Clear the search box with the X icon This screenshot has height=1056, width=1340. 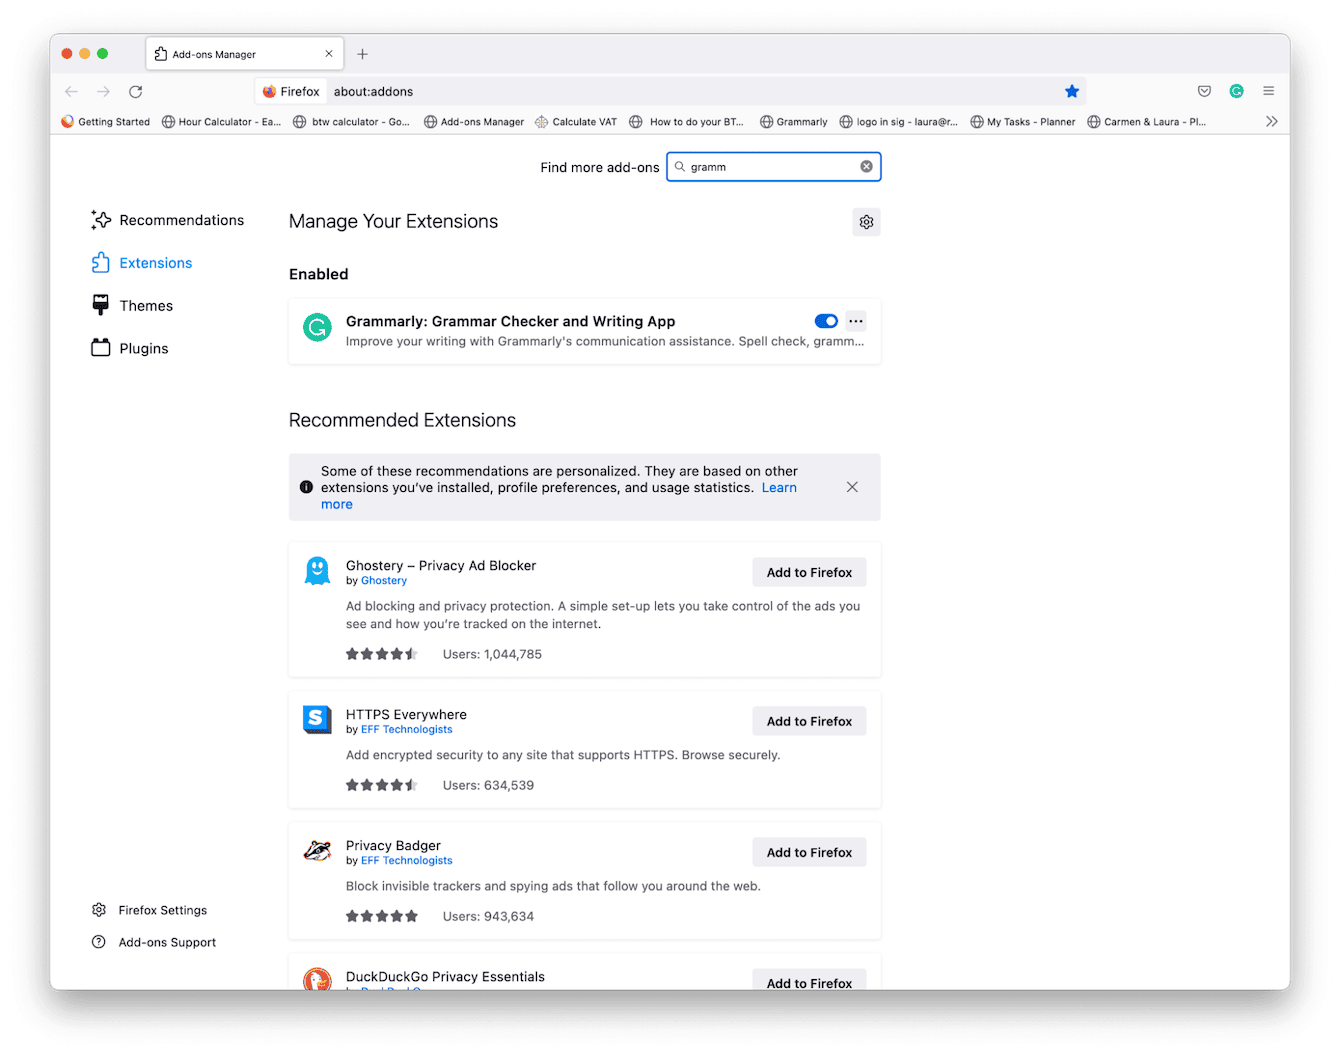866,166
